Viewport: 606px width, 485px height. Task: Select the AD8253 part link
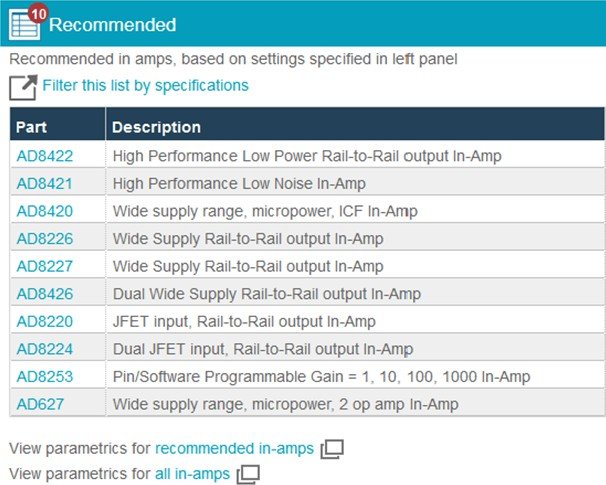(x=45, y=376)
